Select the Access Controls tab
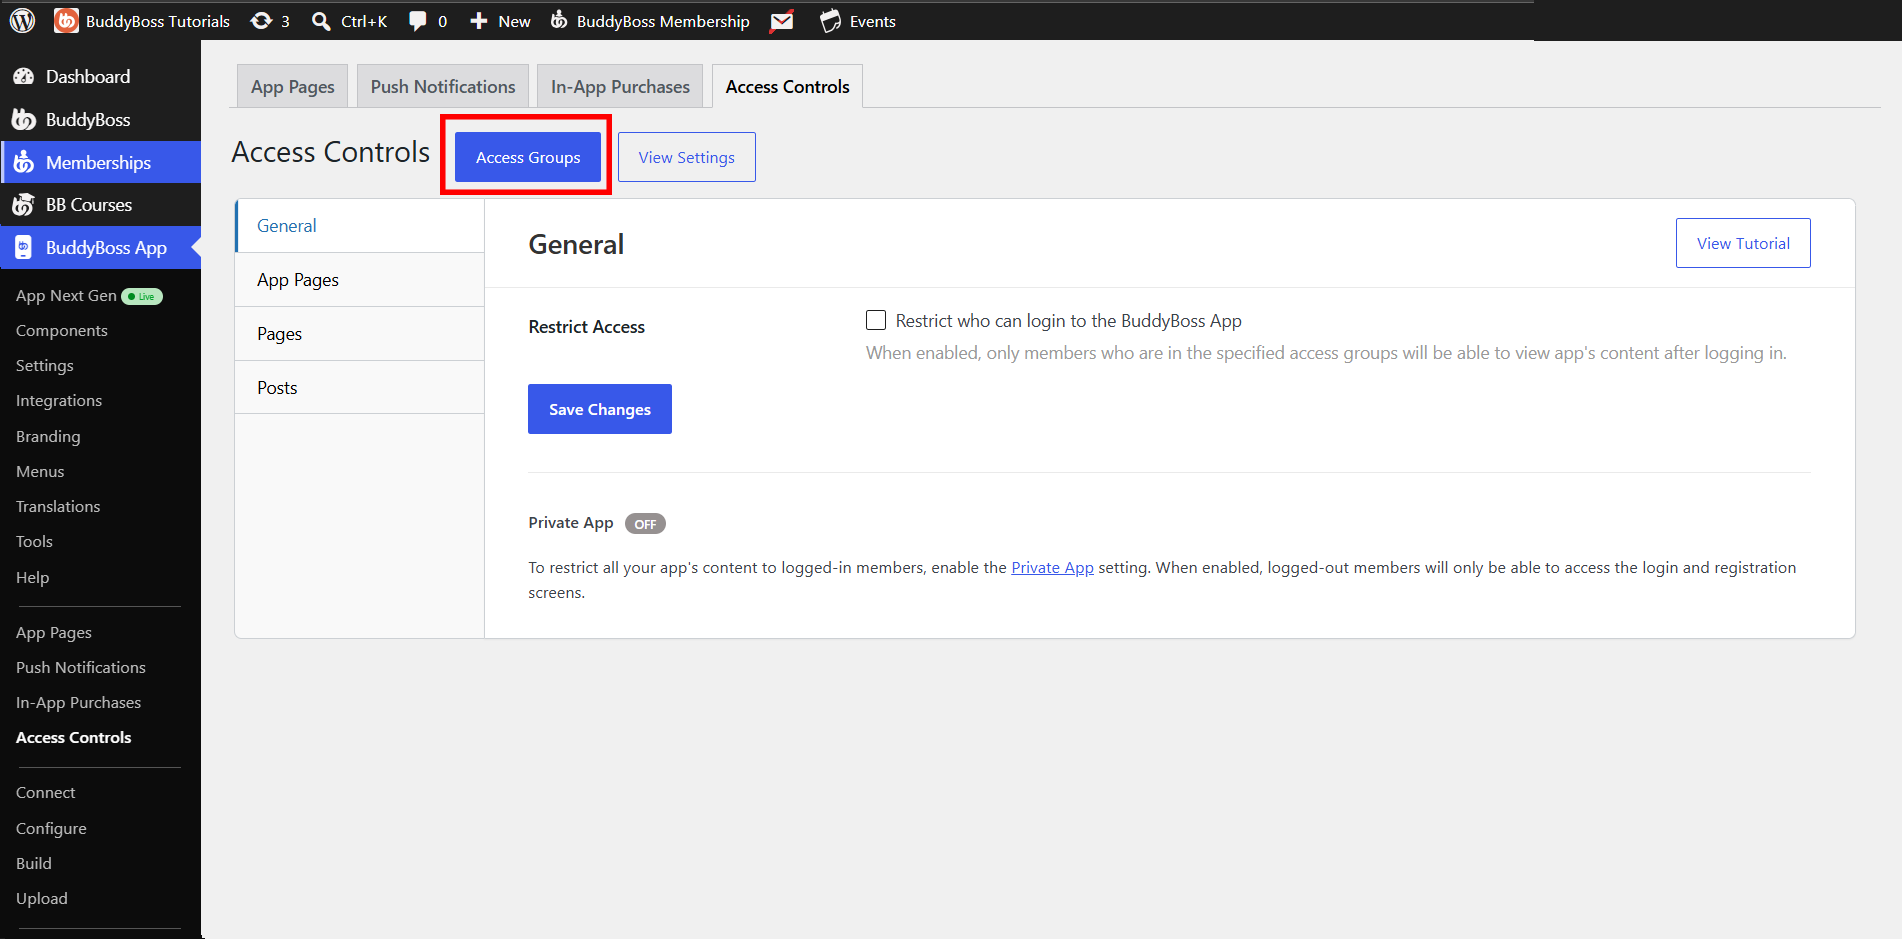Screen dimensions: 1902x939 click(788, 86)
